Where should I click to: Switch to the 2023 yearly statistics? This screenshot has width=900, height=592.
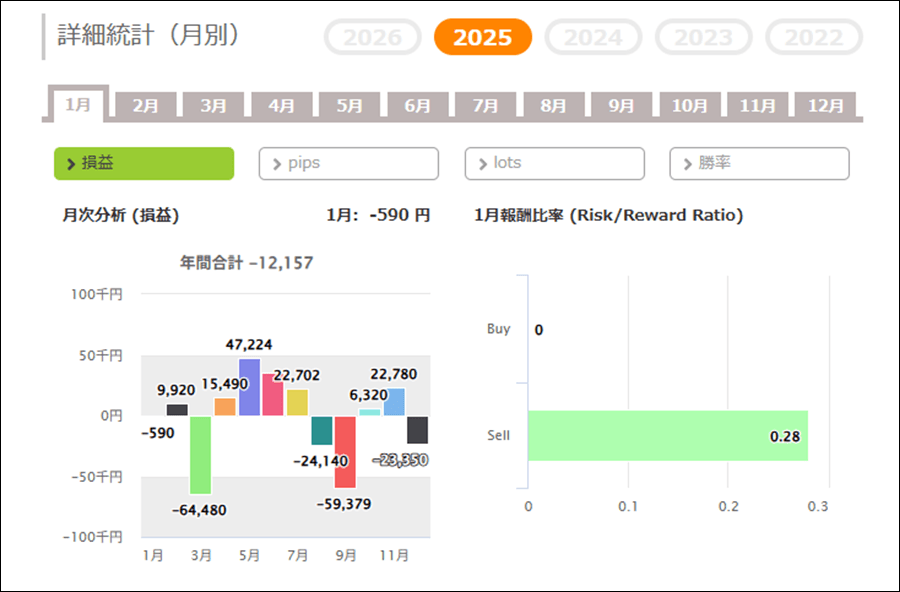703,38
